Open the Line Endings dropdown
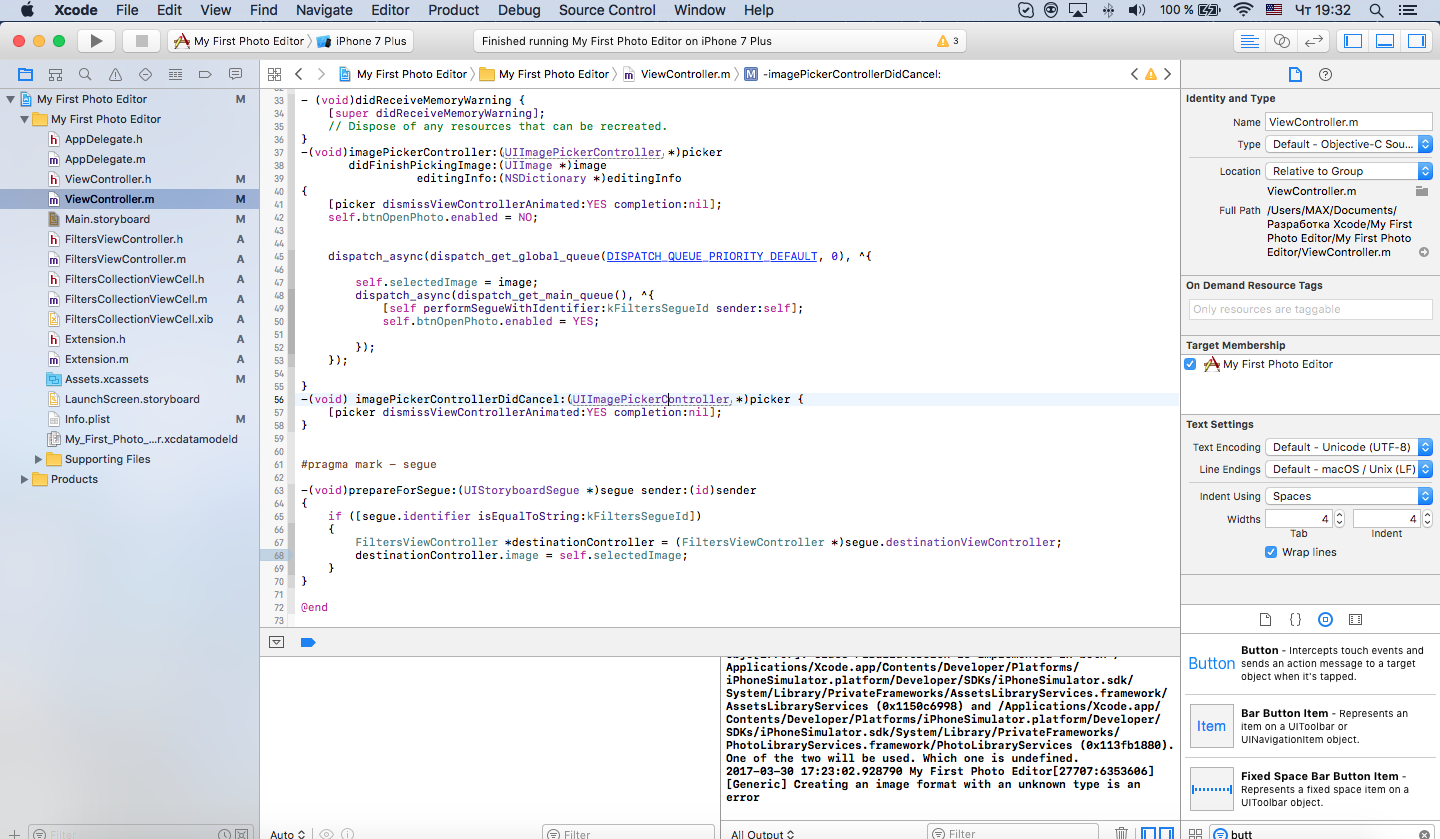1440x839 pixels. coord(1349,469)
